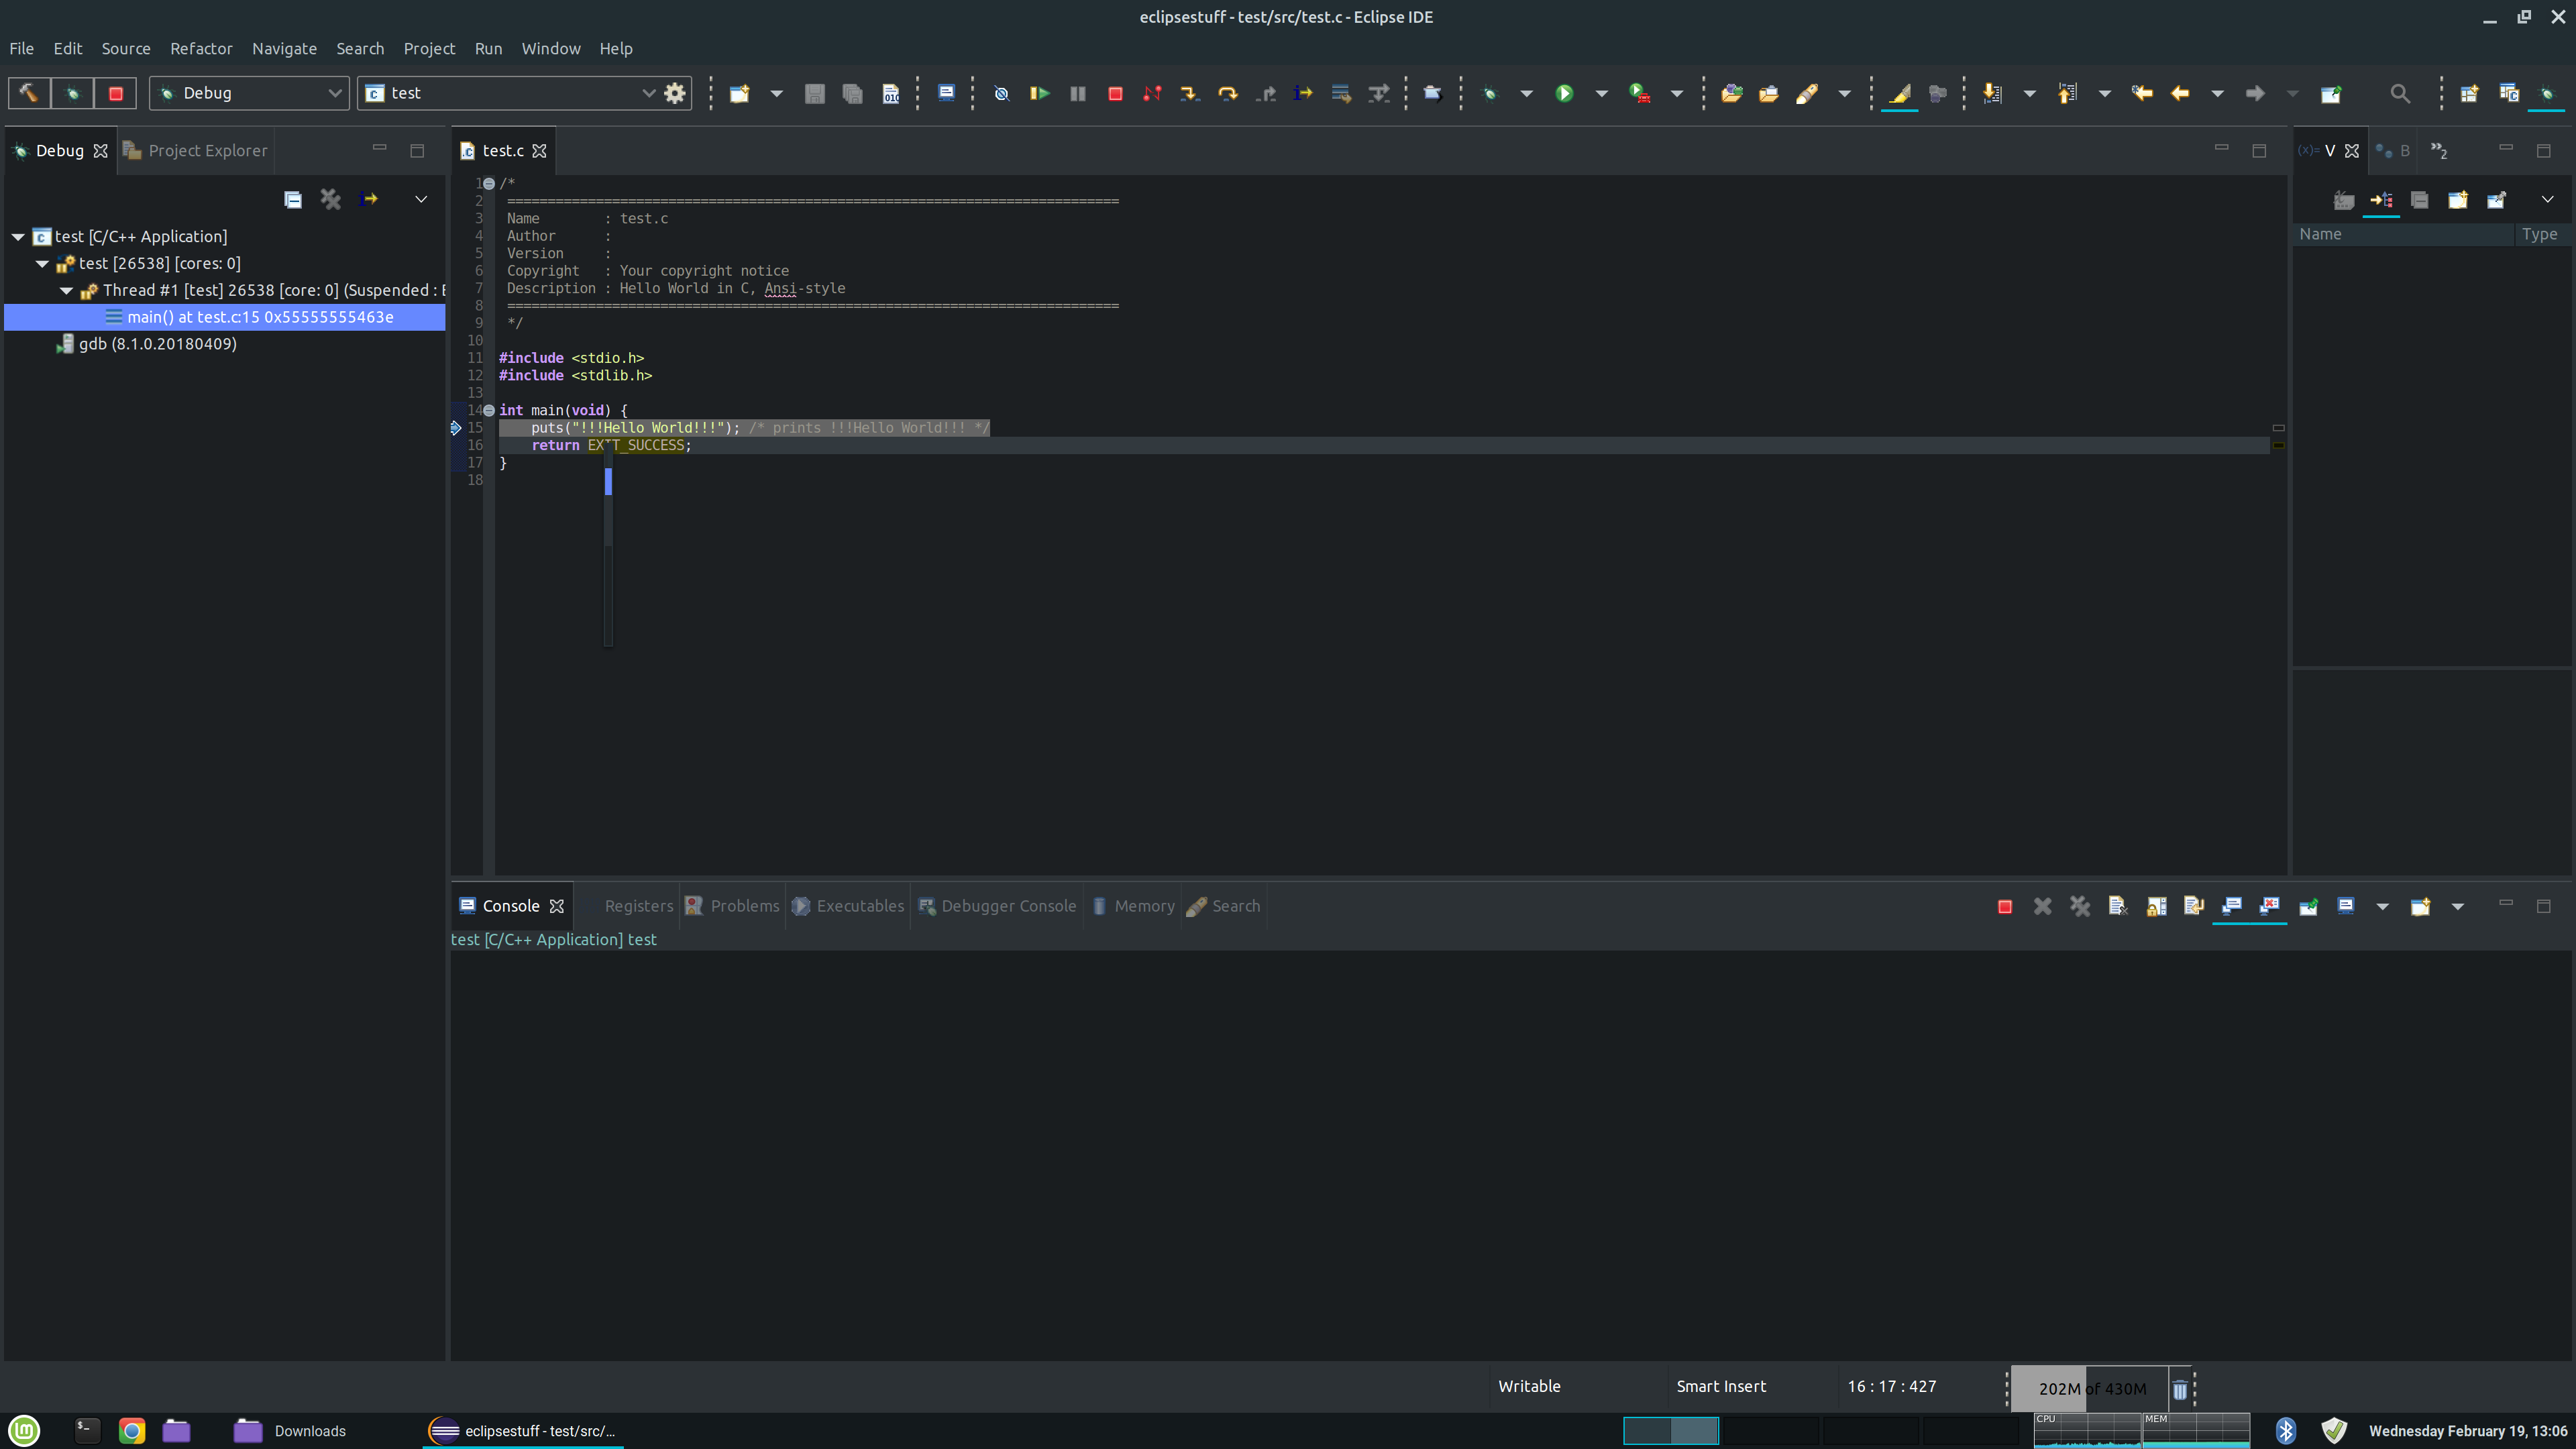
Task: Click Skip All Breakpoints icon
Action: click(1001, 93)
